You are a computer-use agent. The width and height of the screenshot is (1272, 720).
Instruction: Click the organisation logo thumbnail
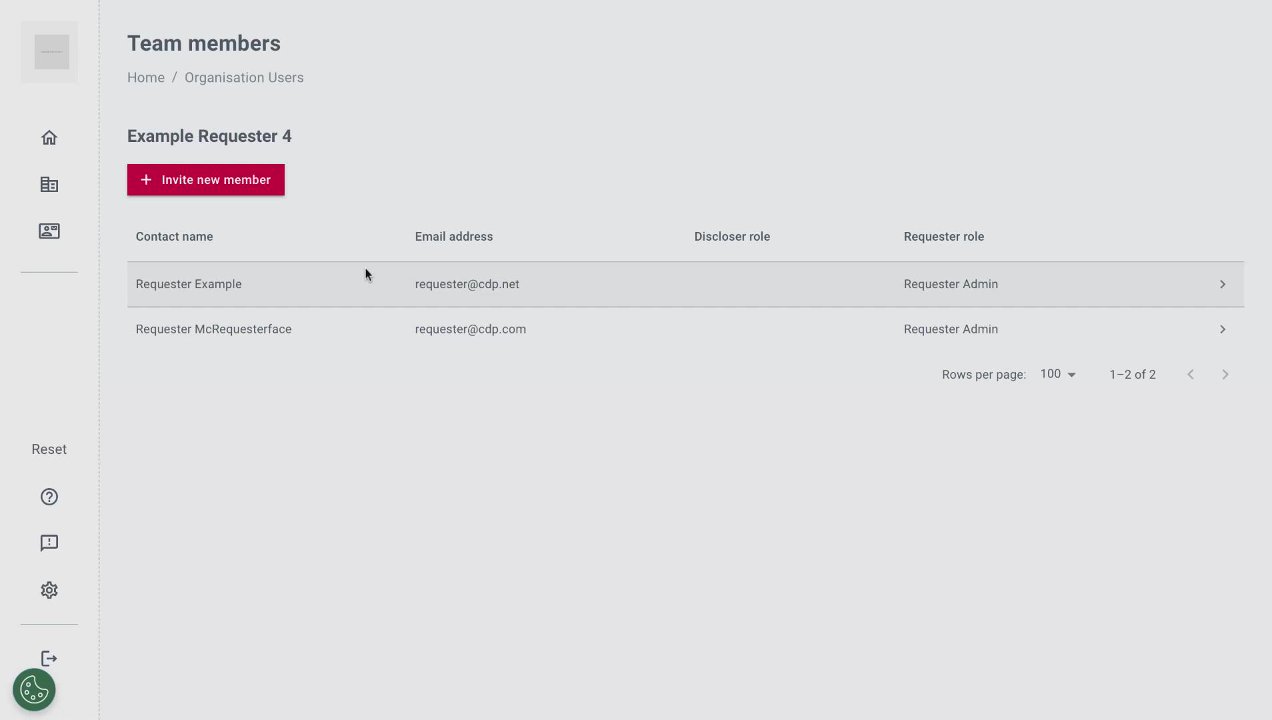(x=51, y=52)
